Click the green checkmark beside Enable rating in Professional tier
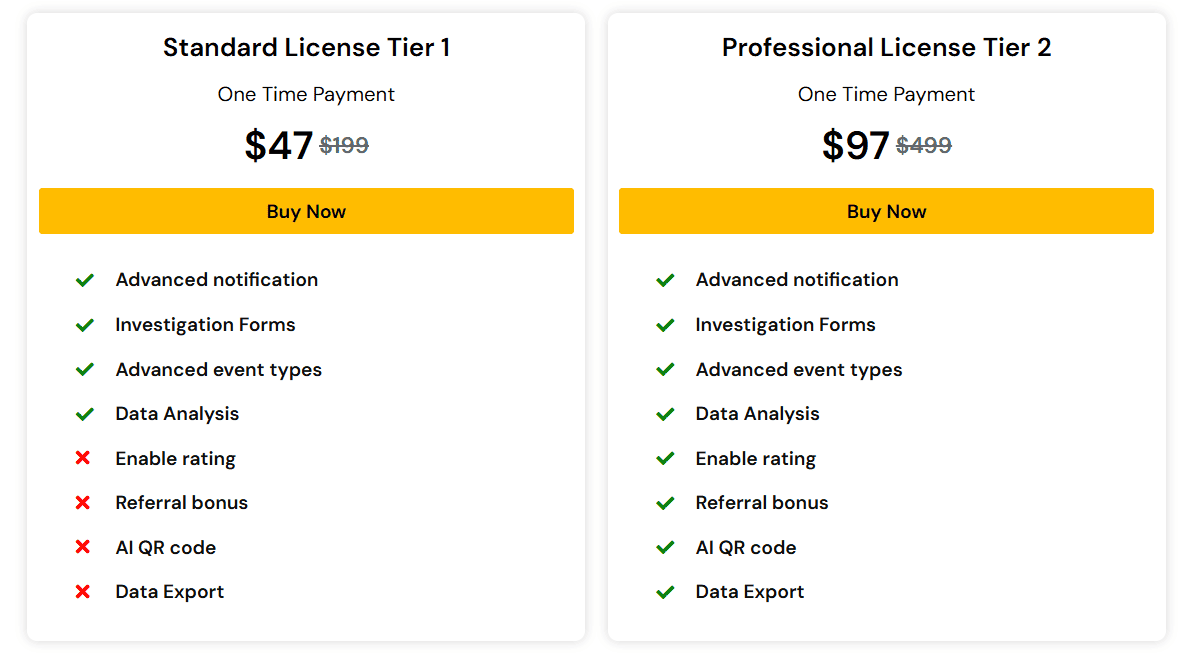The width and height of the screenshot is (1179, 654). pos(665,458)
